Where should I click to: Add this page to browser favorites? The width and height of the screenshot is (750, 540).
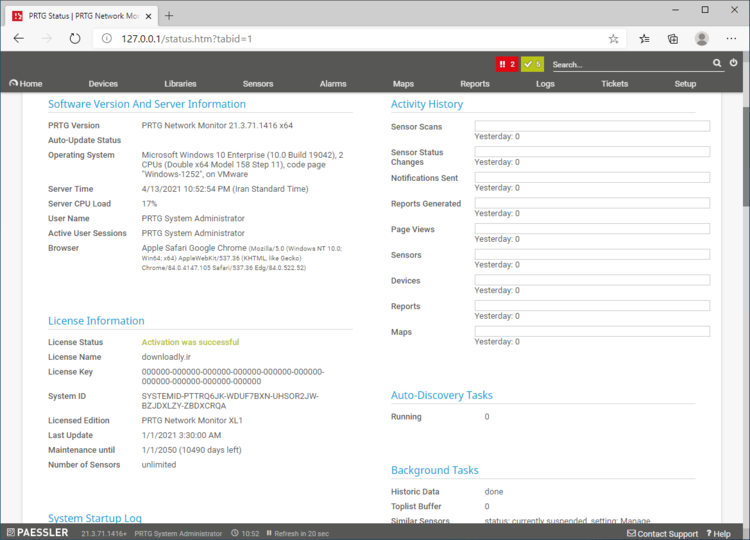tap(613, 38)
